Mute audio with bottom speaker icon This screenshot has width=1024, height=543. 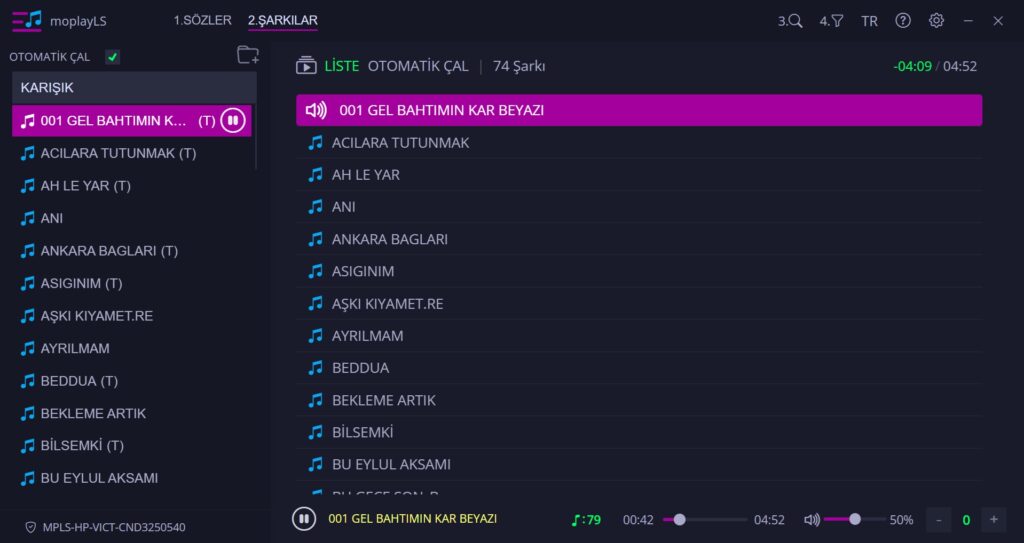click(812, 519)
